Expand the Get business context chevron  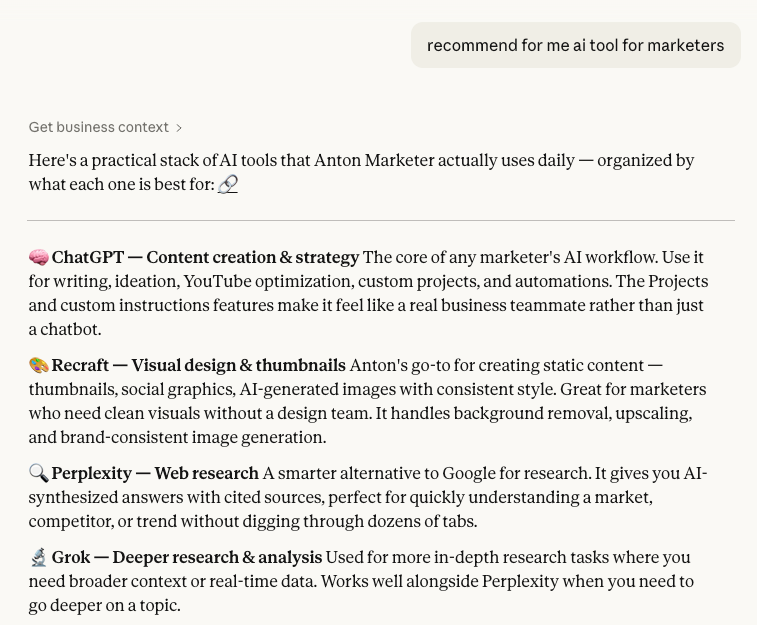click(x=179, y=128)
